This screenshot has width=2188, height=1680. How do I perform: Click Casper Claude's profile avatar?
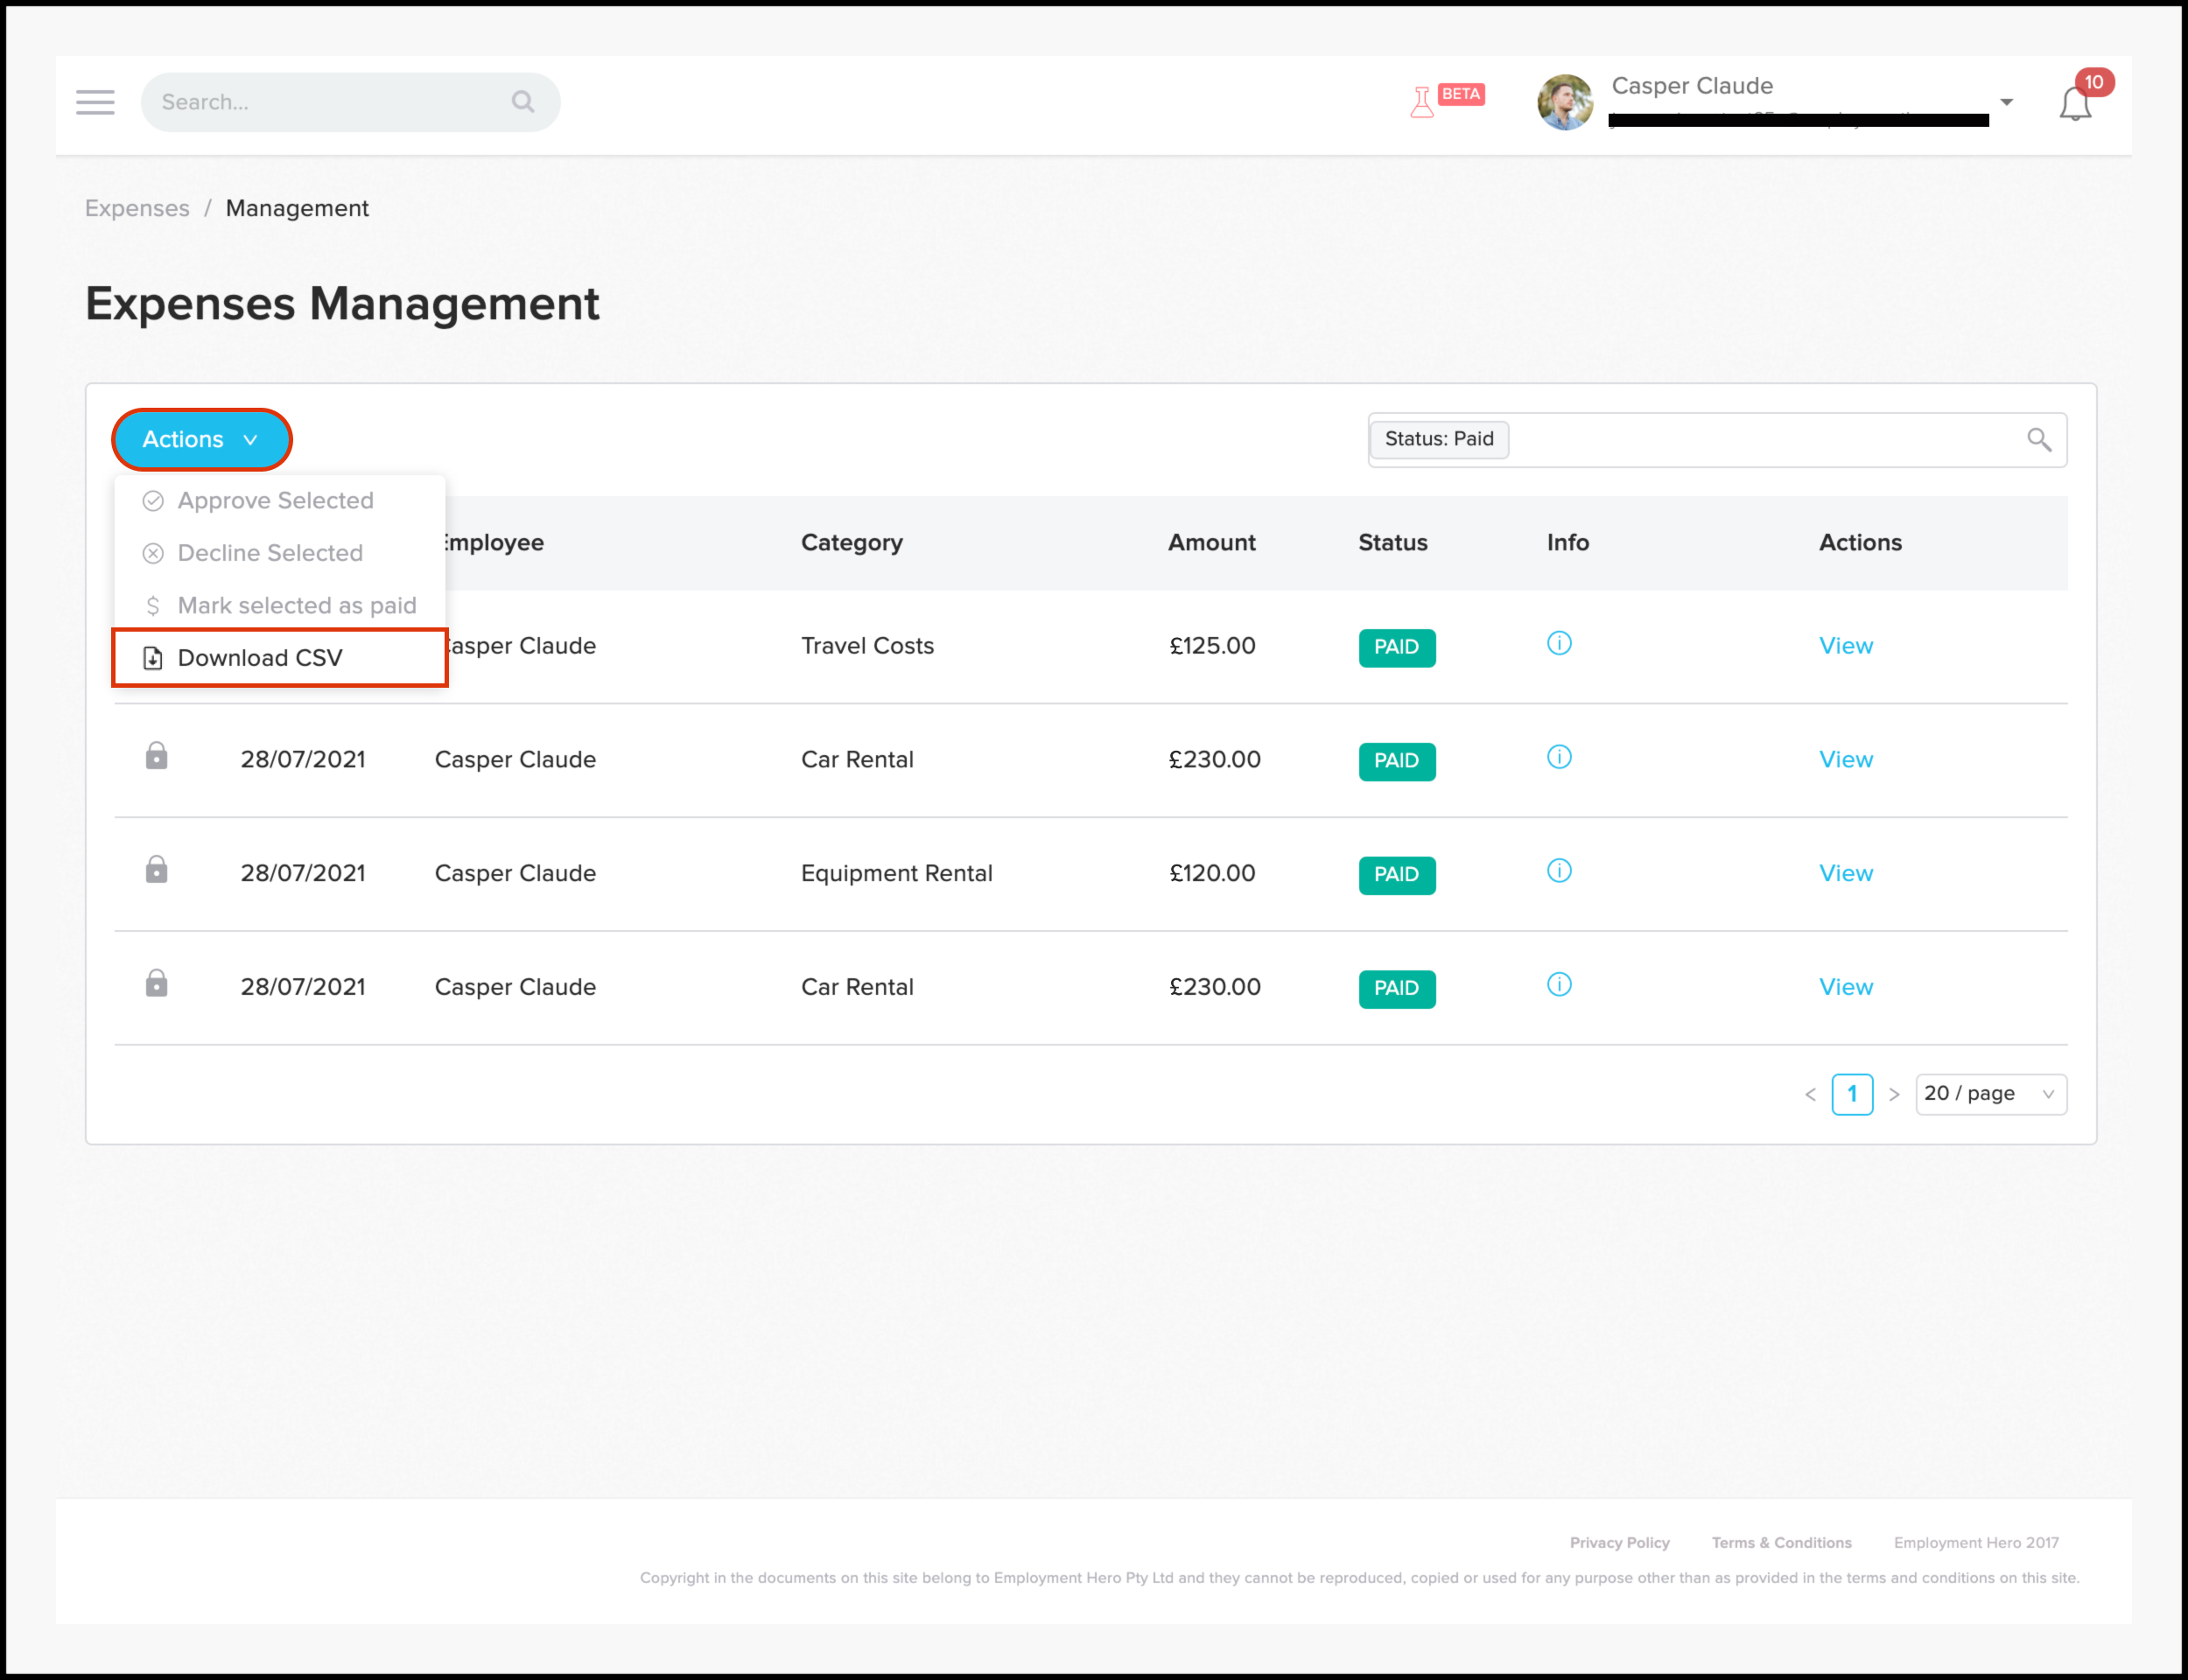point(1565,102)
